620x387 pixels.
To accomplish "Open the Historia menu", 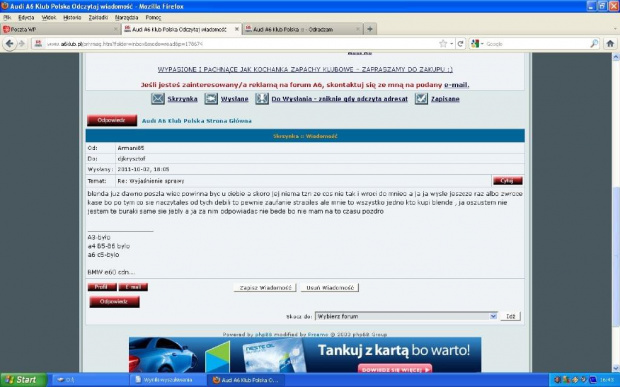I will [x=72, y=17].
